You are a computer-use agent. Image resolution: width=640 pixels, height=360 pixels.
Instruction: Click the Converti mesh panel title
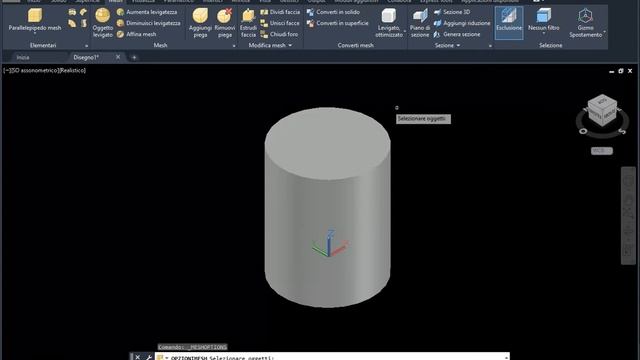[356, 45]
